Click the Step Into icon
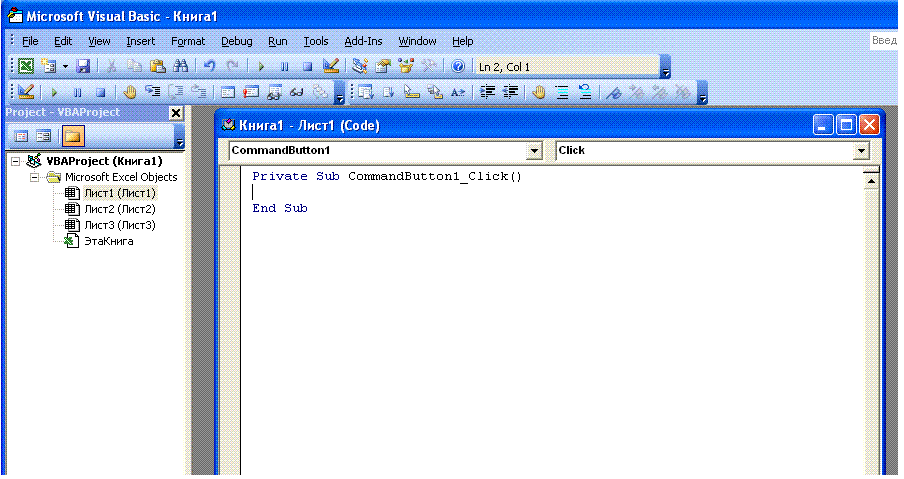This screenshot has width=904, height=479. click(x=153, y=92)
